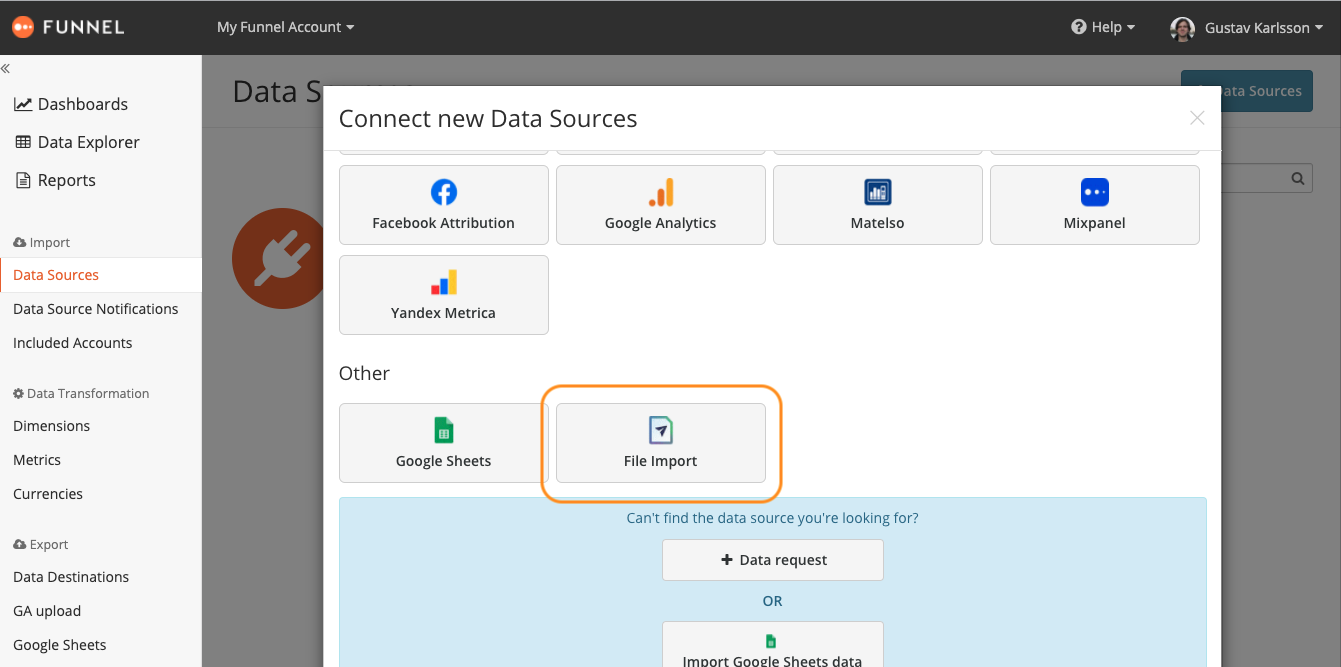
Task: Click the Google Analytics logo icon
Action: pos(661,192)
